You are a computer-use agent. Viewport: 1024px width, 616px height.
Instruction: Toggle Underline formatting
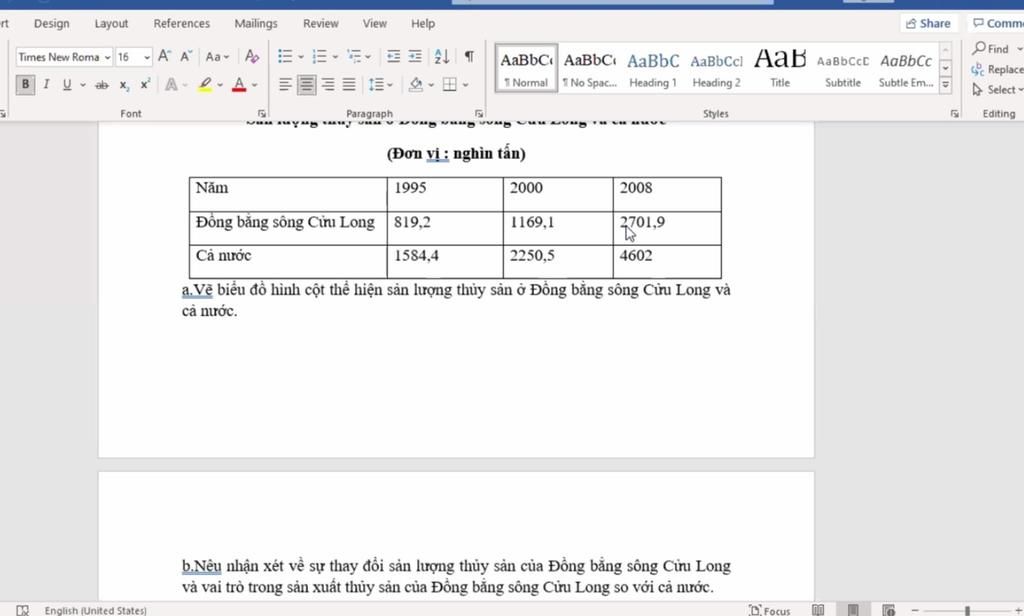(x=67, y=84)
